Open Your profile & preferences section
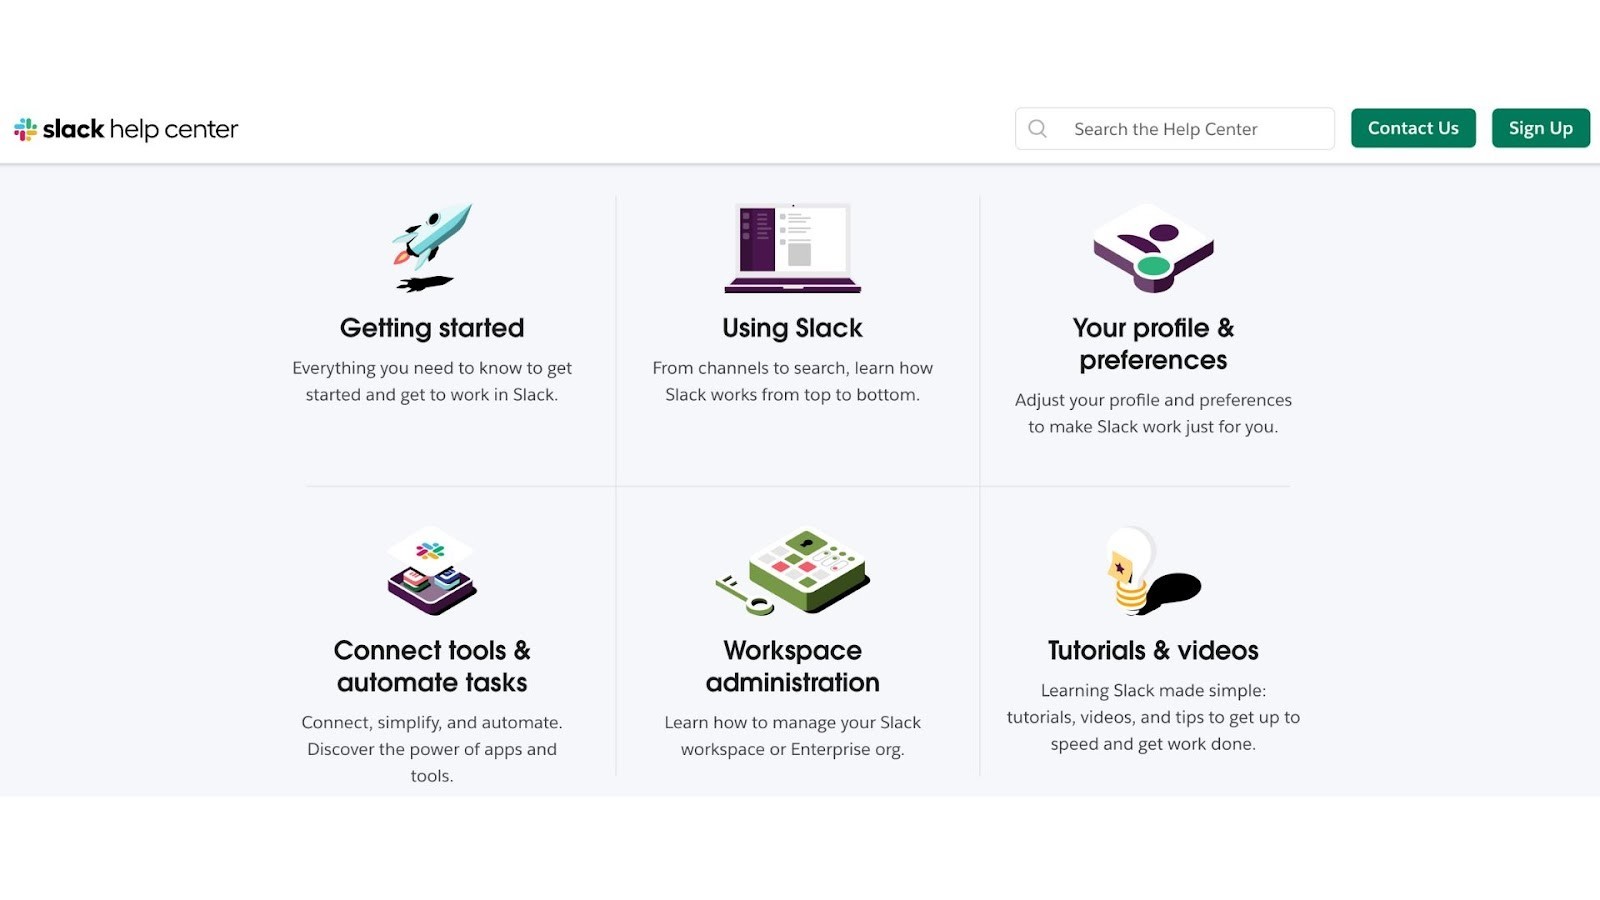Screen dimensions: 1600x900 point(1152,343)
